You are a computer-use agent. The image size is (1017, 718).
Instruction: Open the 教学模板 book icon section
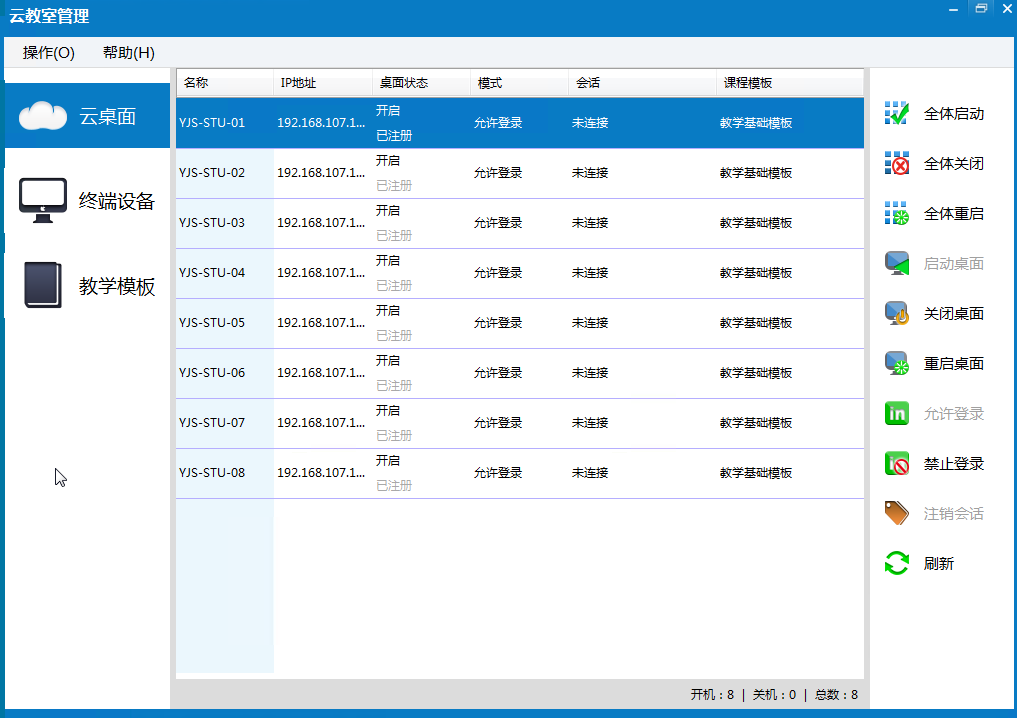[43, 286]
